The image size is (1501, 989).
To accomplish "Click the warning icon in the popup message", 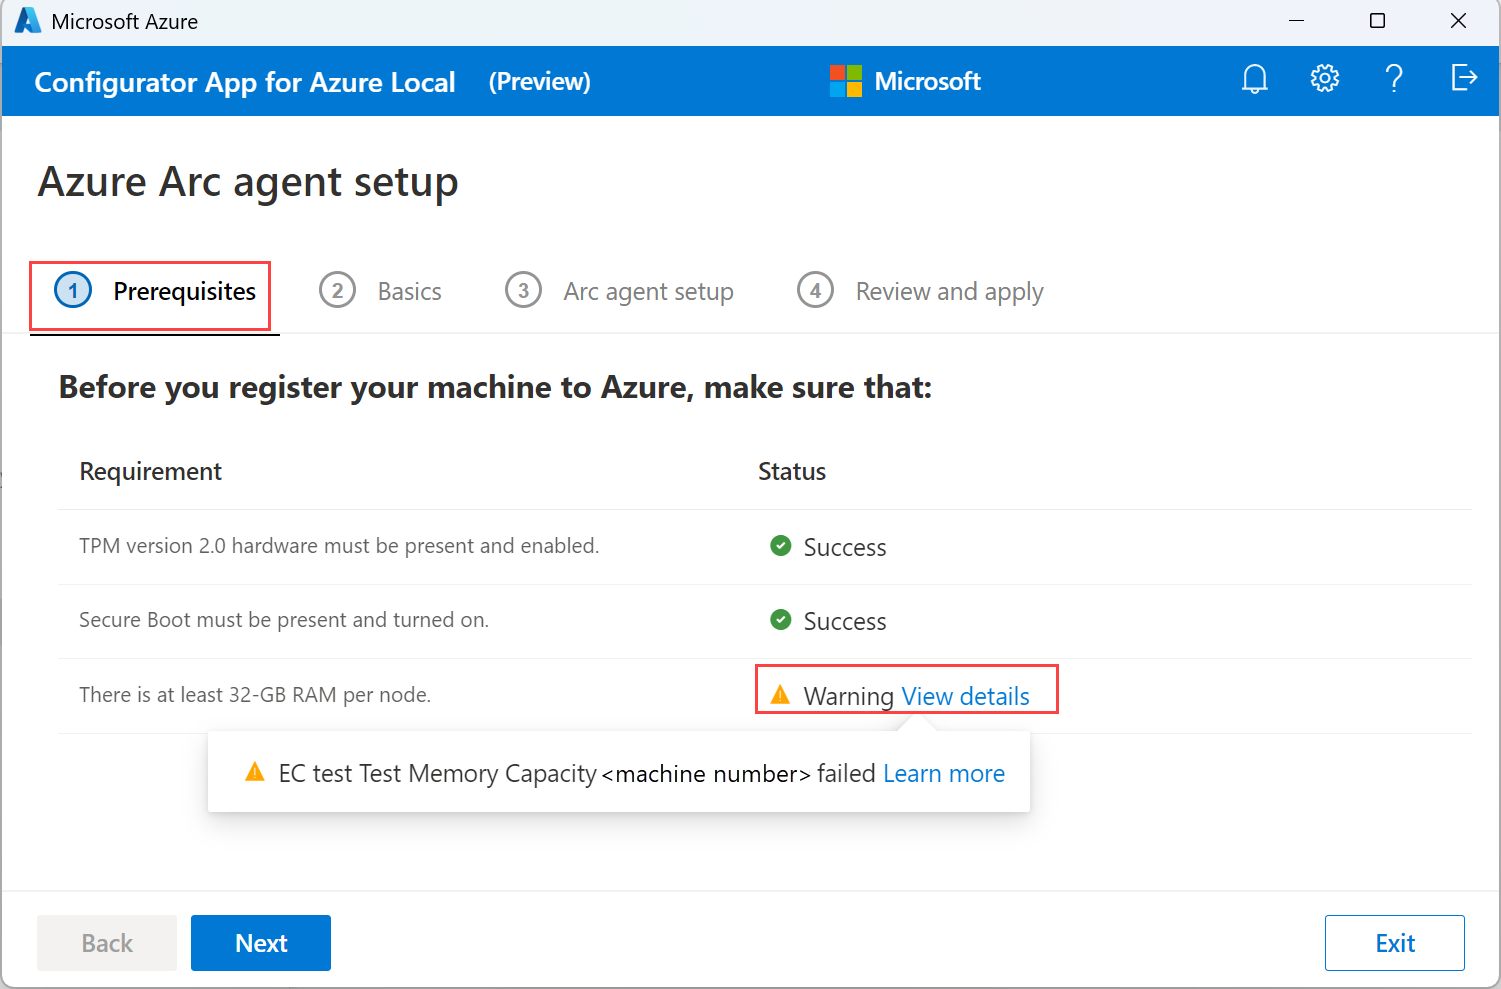I will coord(255,773).
